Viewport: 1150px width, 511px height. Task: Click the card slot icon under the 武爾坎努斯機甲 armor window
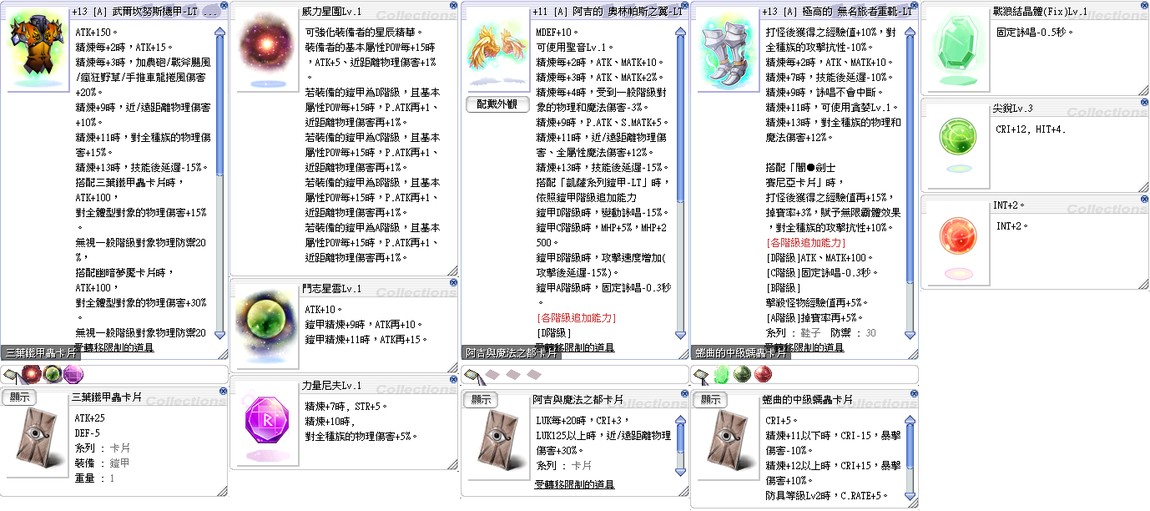click(x=12, y=375)
